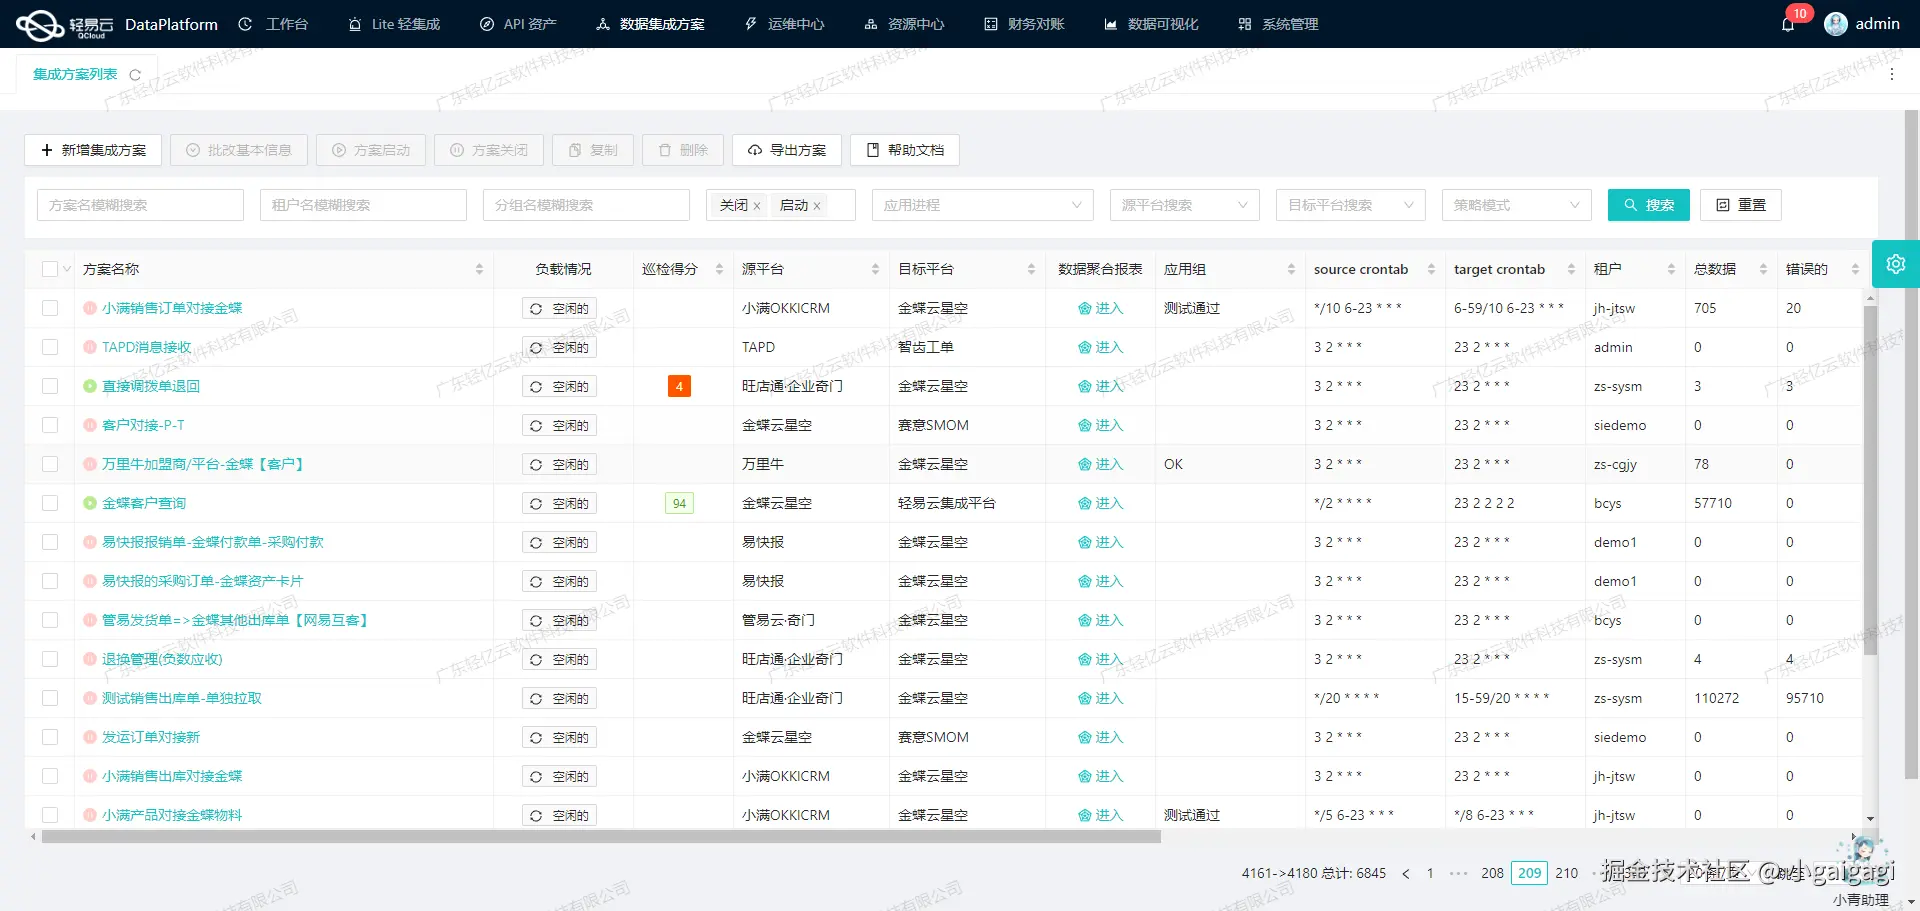Open the notification bell with 10 alerts

point(1789,24)
